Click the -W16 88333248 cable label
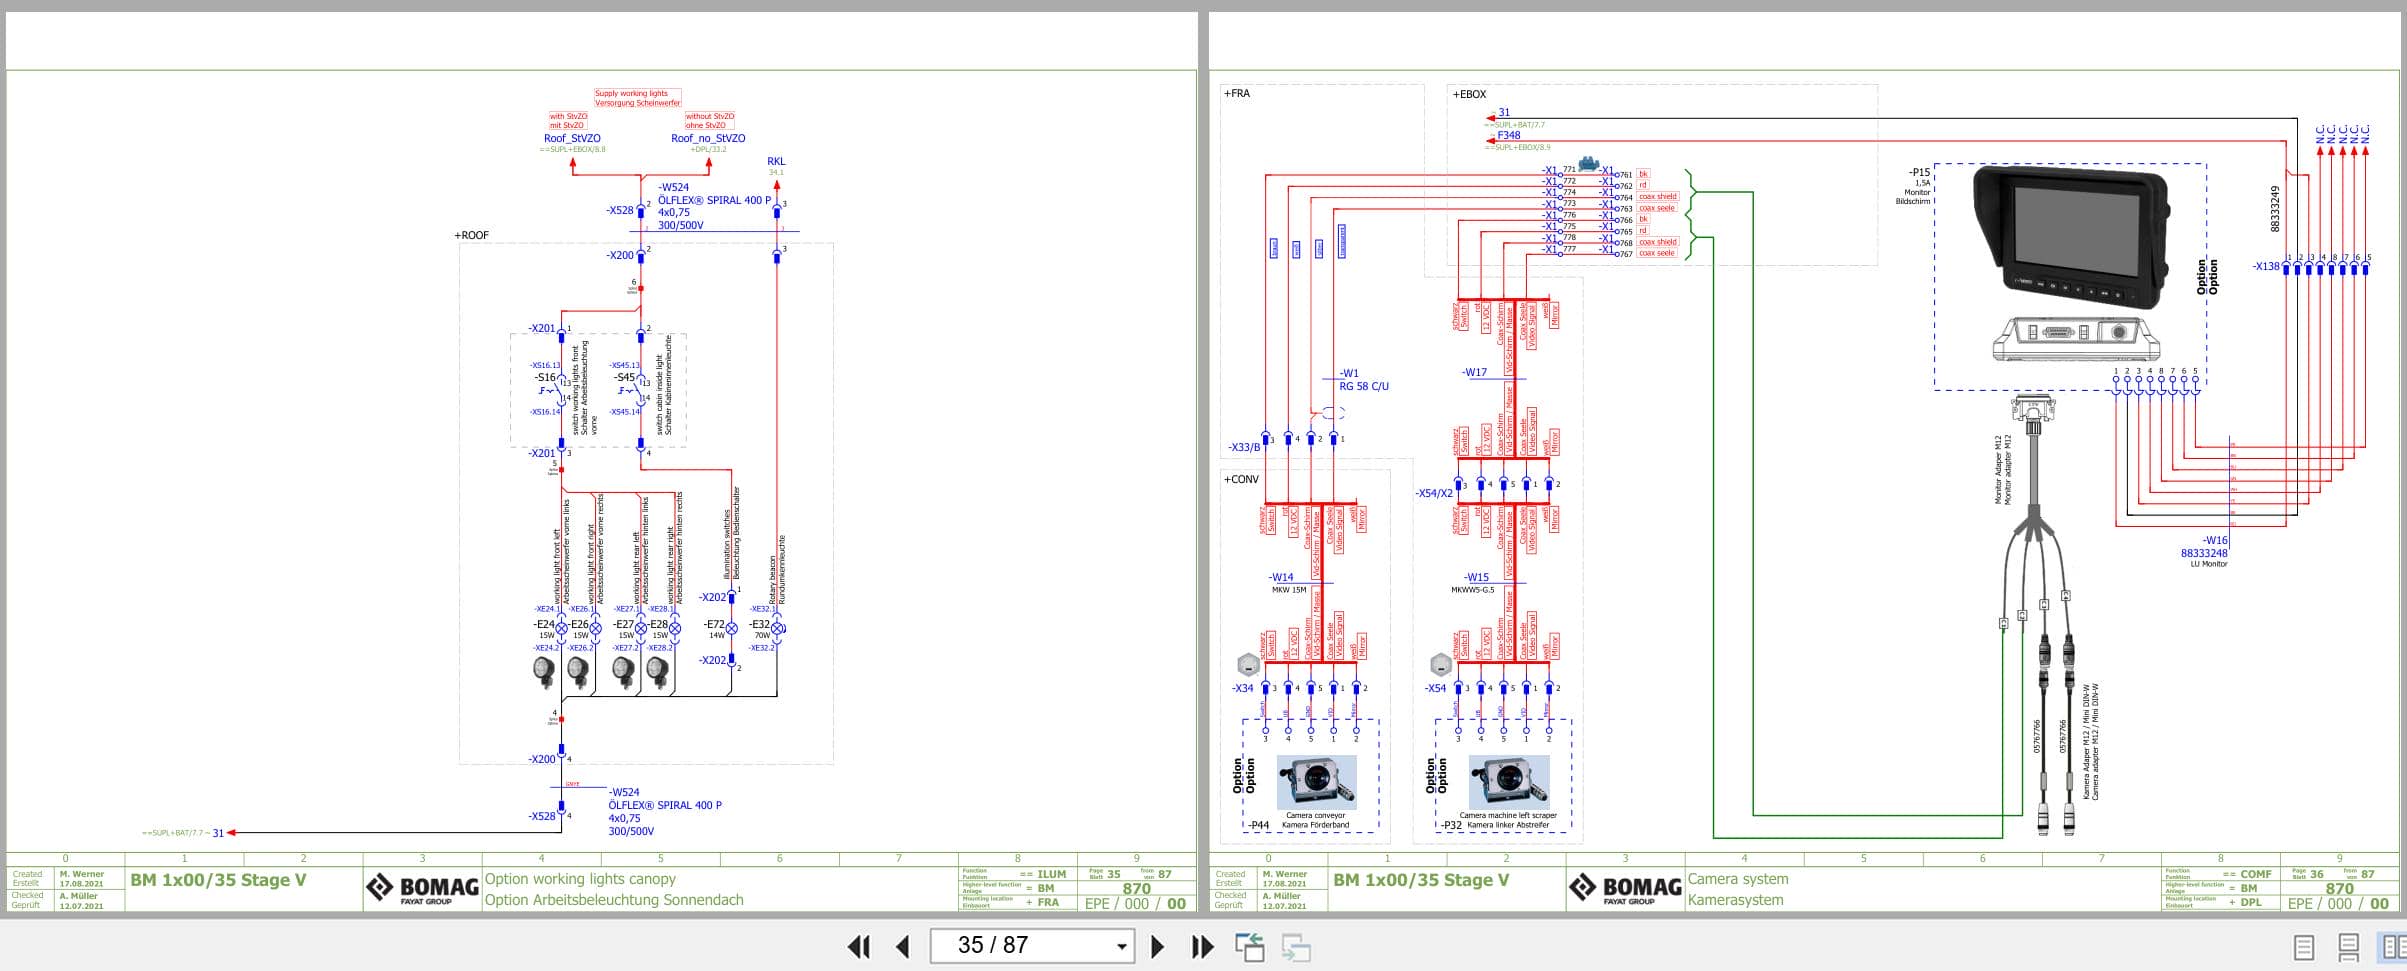 [2205, 546]
